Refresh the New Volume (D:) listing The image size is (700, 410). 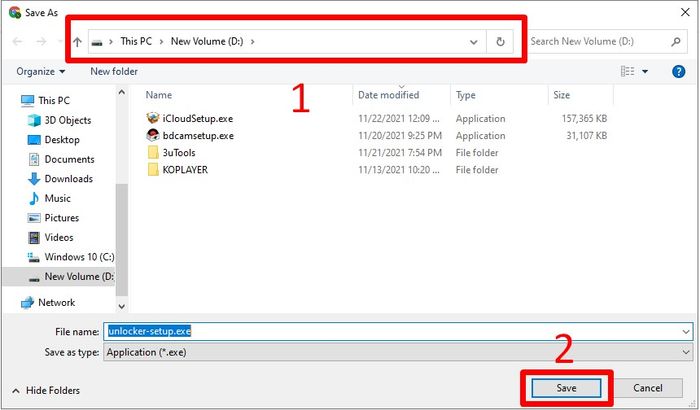[500, 42]
